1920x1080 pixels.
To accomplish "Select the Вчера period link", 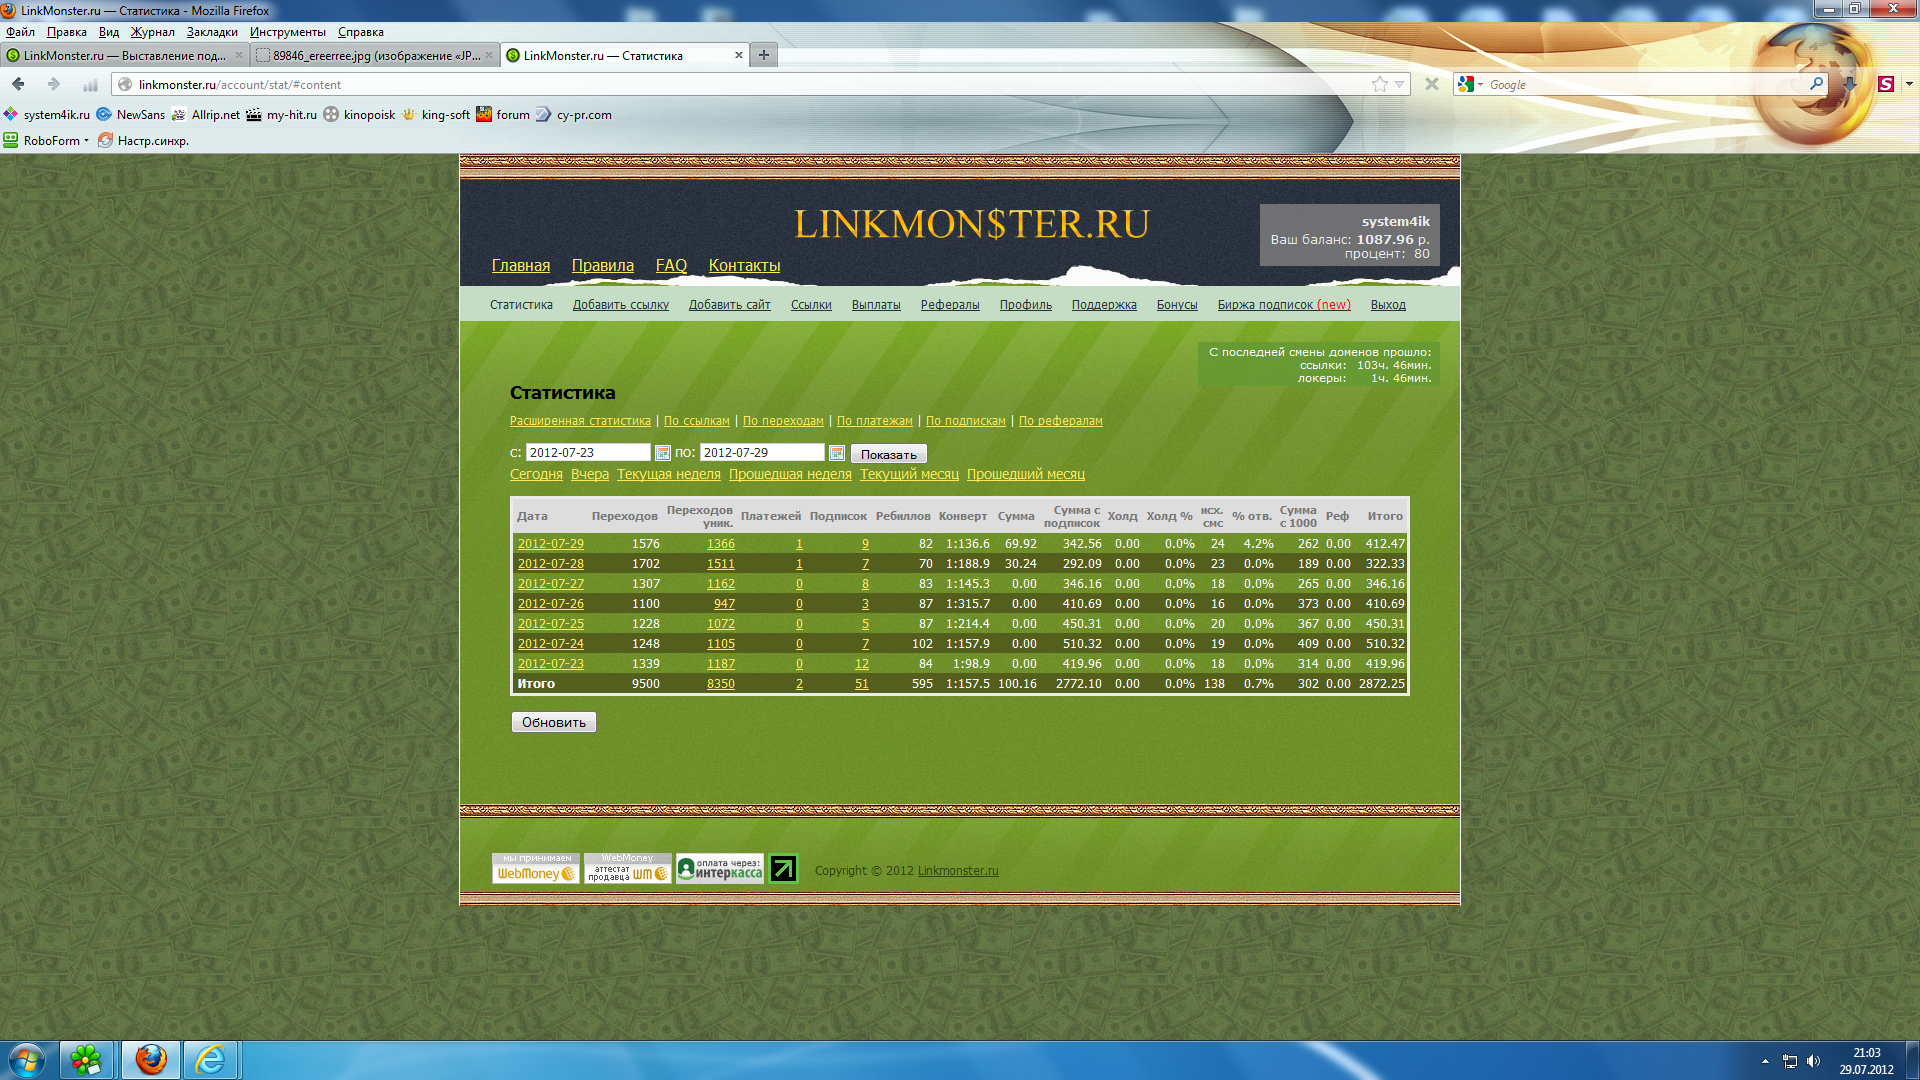I will click(590, 474).
